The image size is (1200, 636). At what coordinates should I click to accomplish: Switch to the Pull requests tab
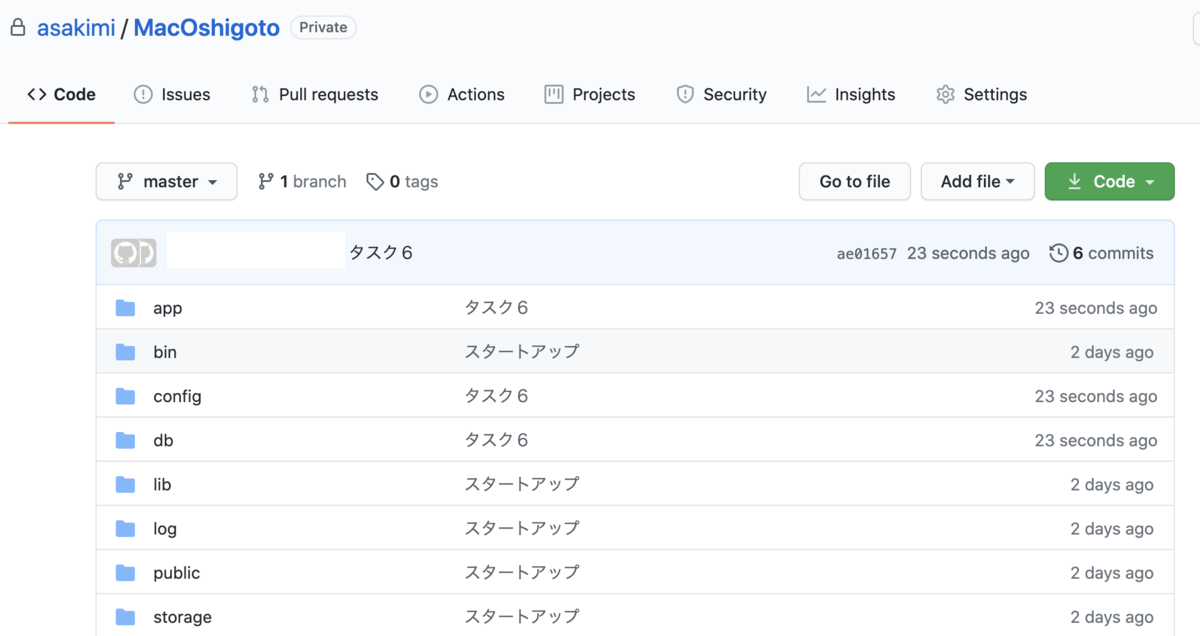[314, 94]
